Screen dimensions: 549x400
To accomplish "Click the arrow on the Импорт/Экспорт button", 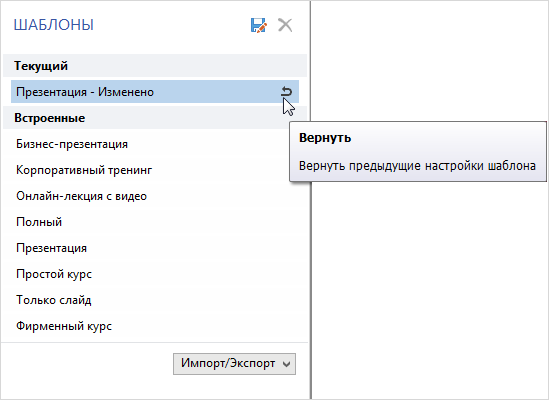I will coord(286,364).
